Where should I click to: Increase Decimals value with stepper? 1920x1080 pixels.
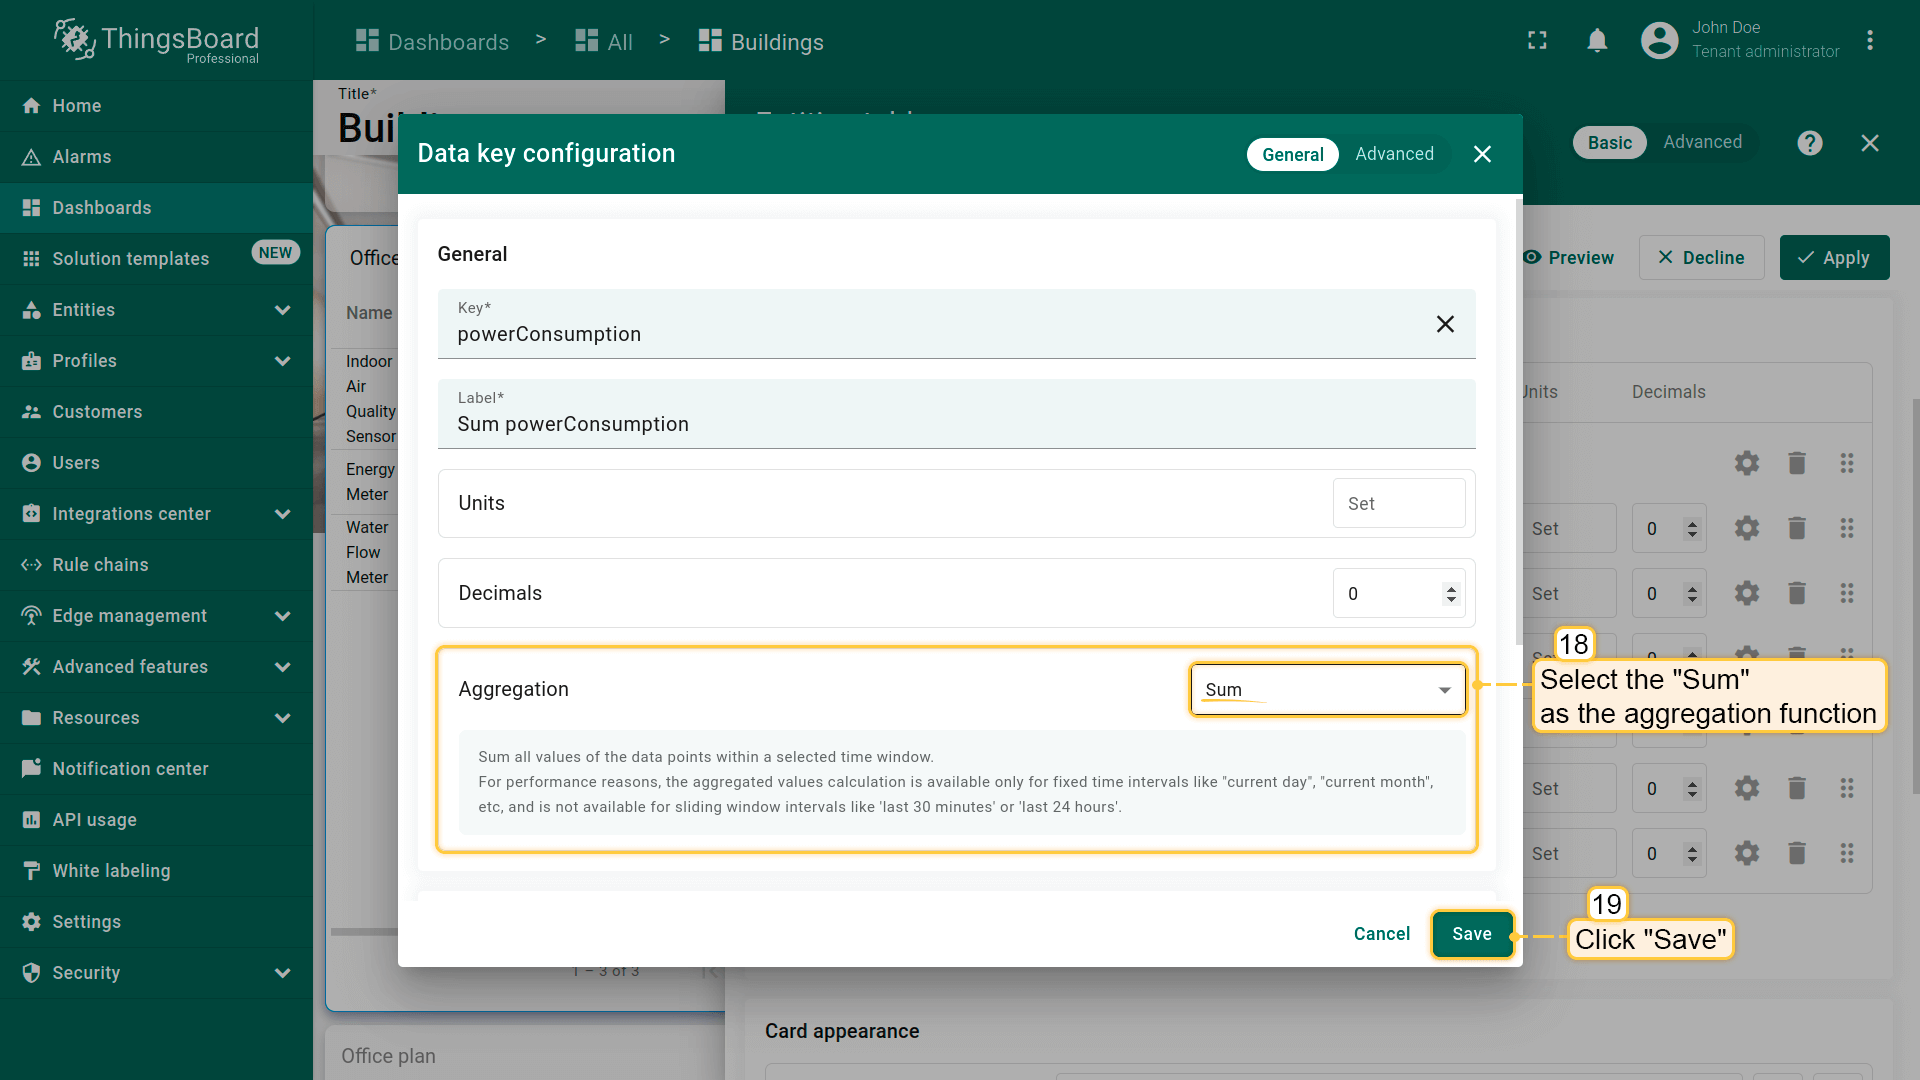[x=1451, y=588]
